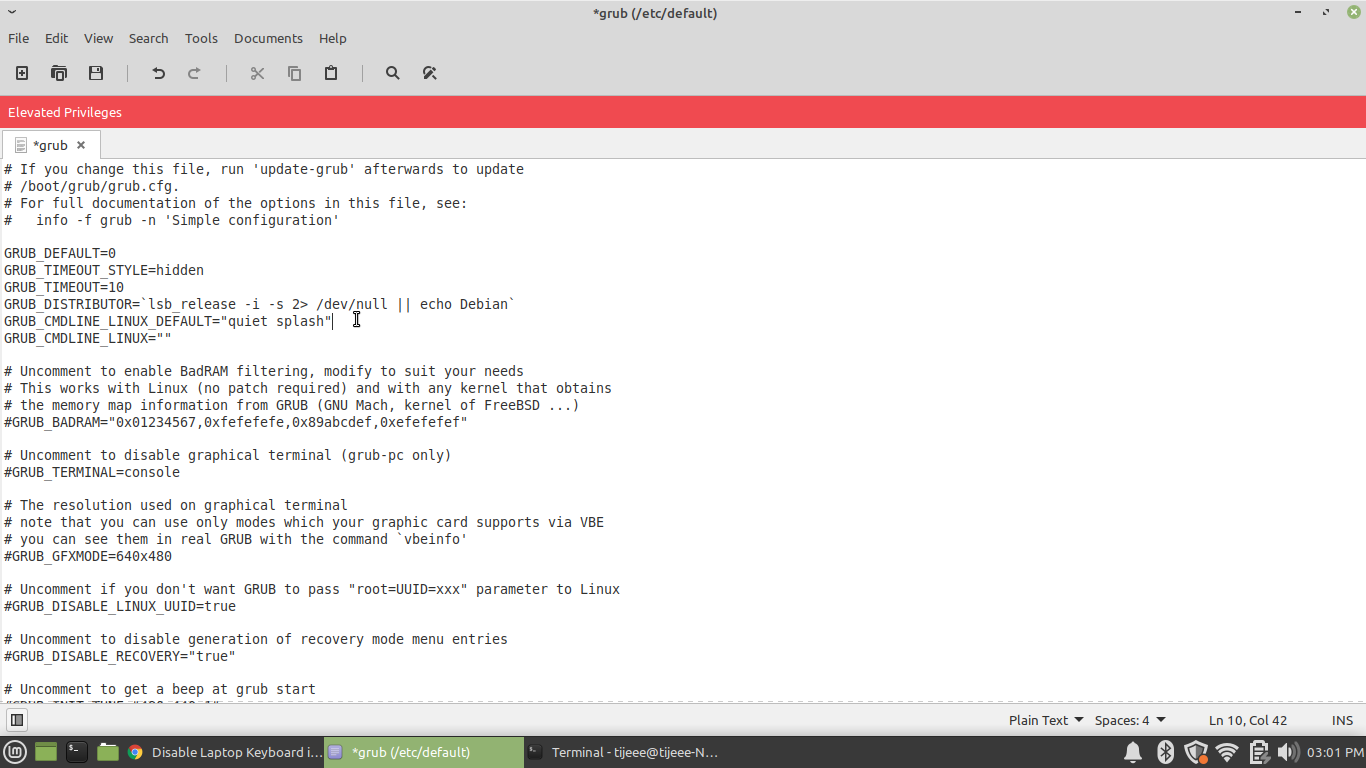
Task: Open Find and Replace
Action: (430, 72)
